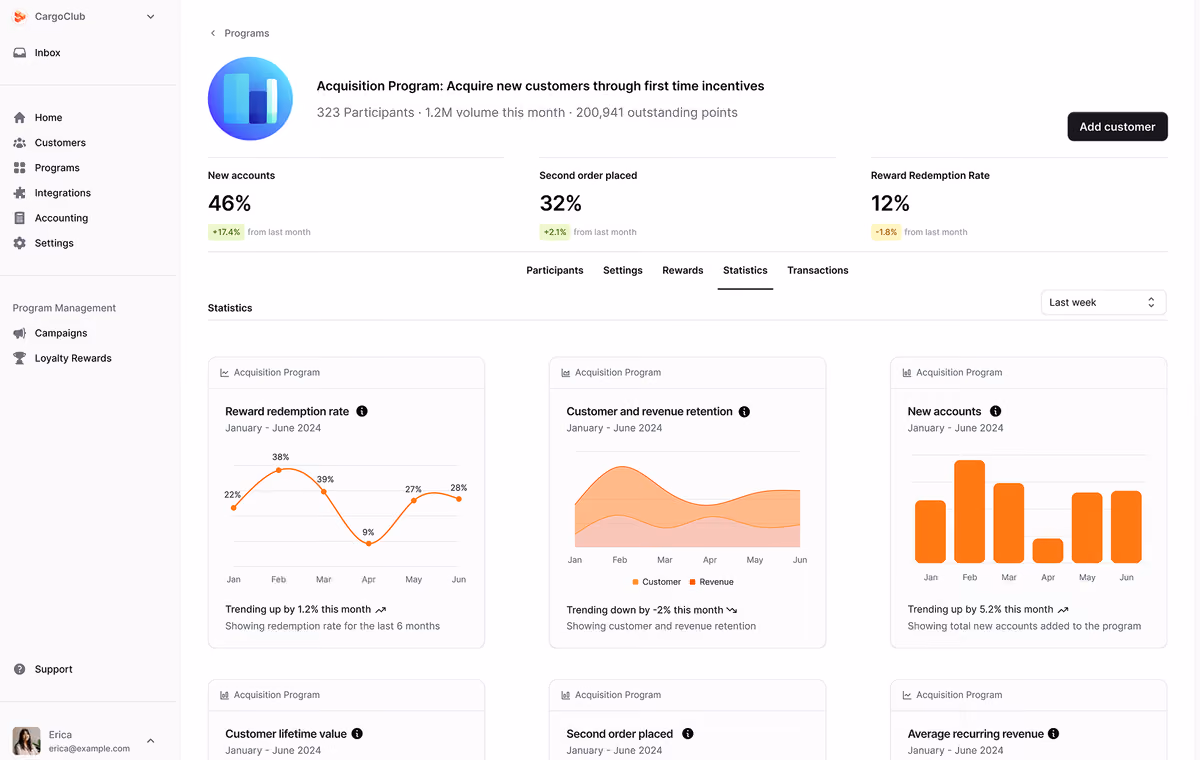Screen dimensions: 1200x760
Task: Click chart icon on Average recurring revenue card header
Action: [x=907, y=695]
